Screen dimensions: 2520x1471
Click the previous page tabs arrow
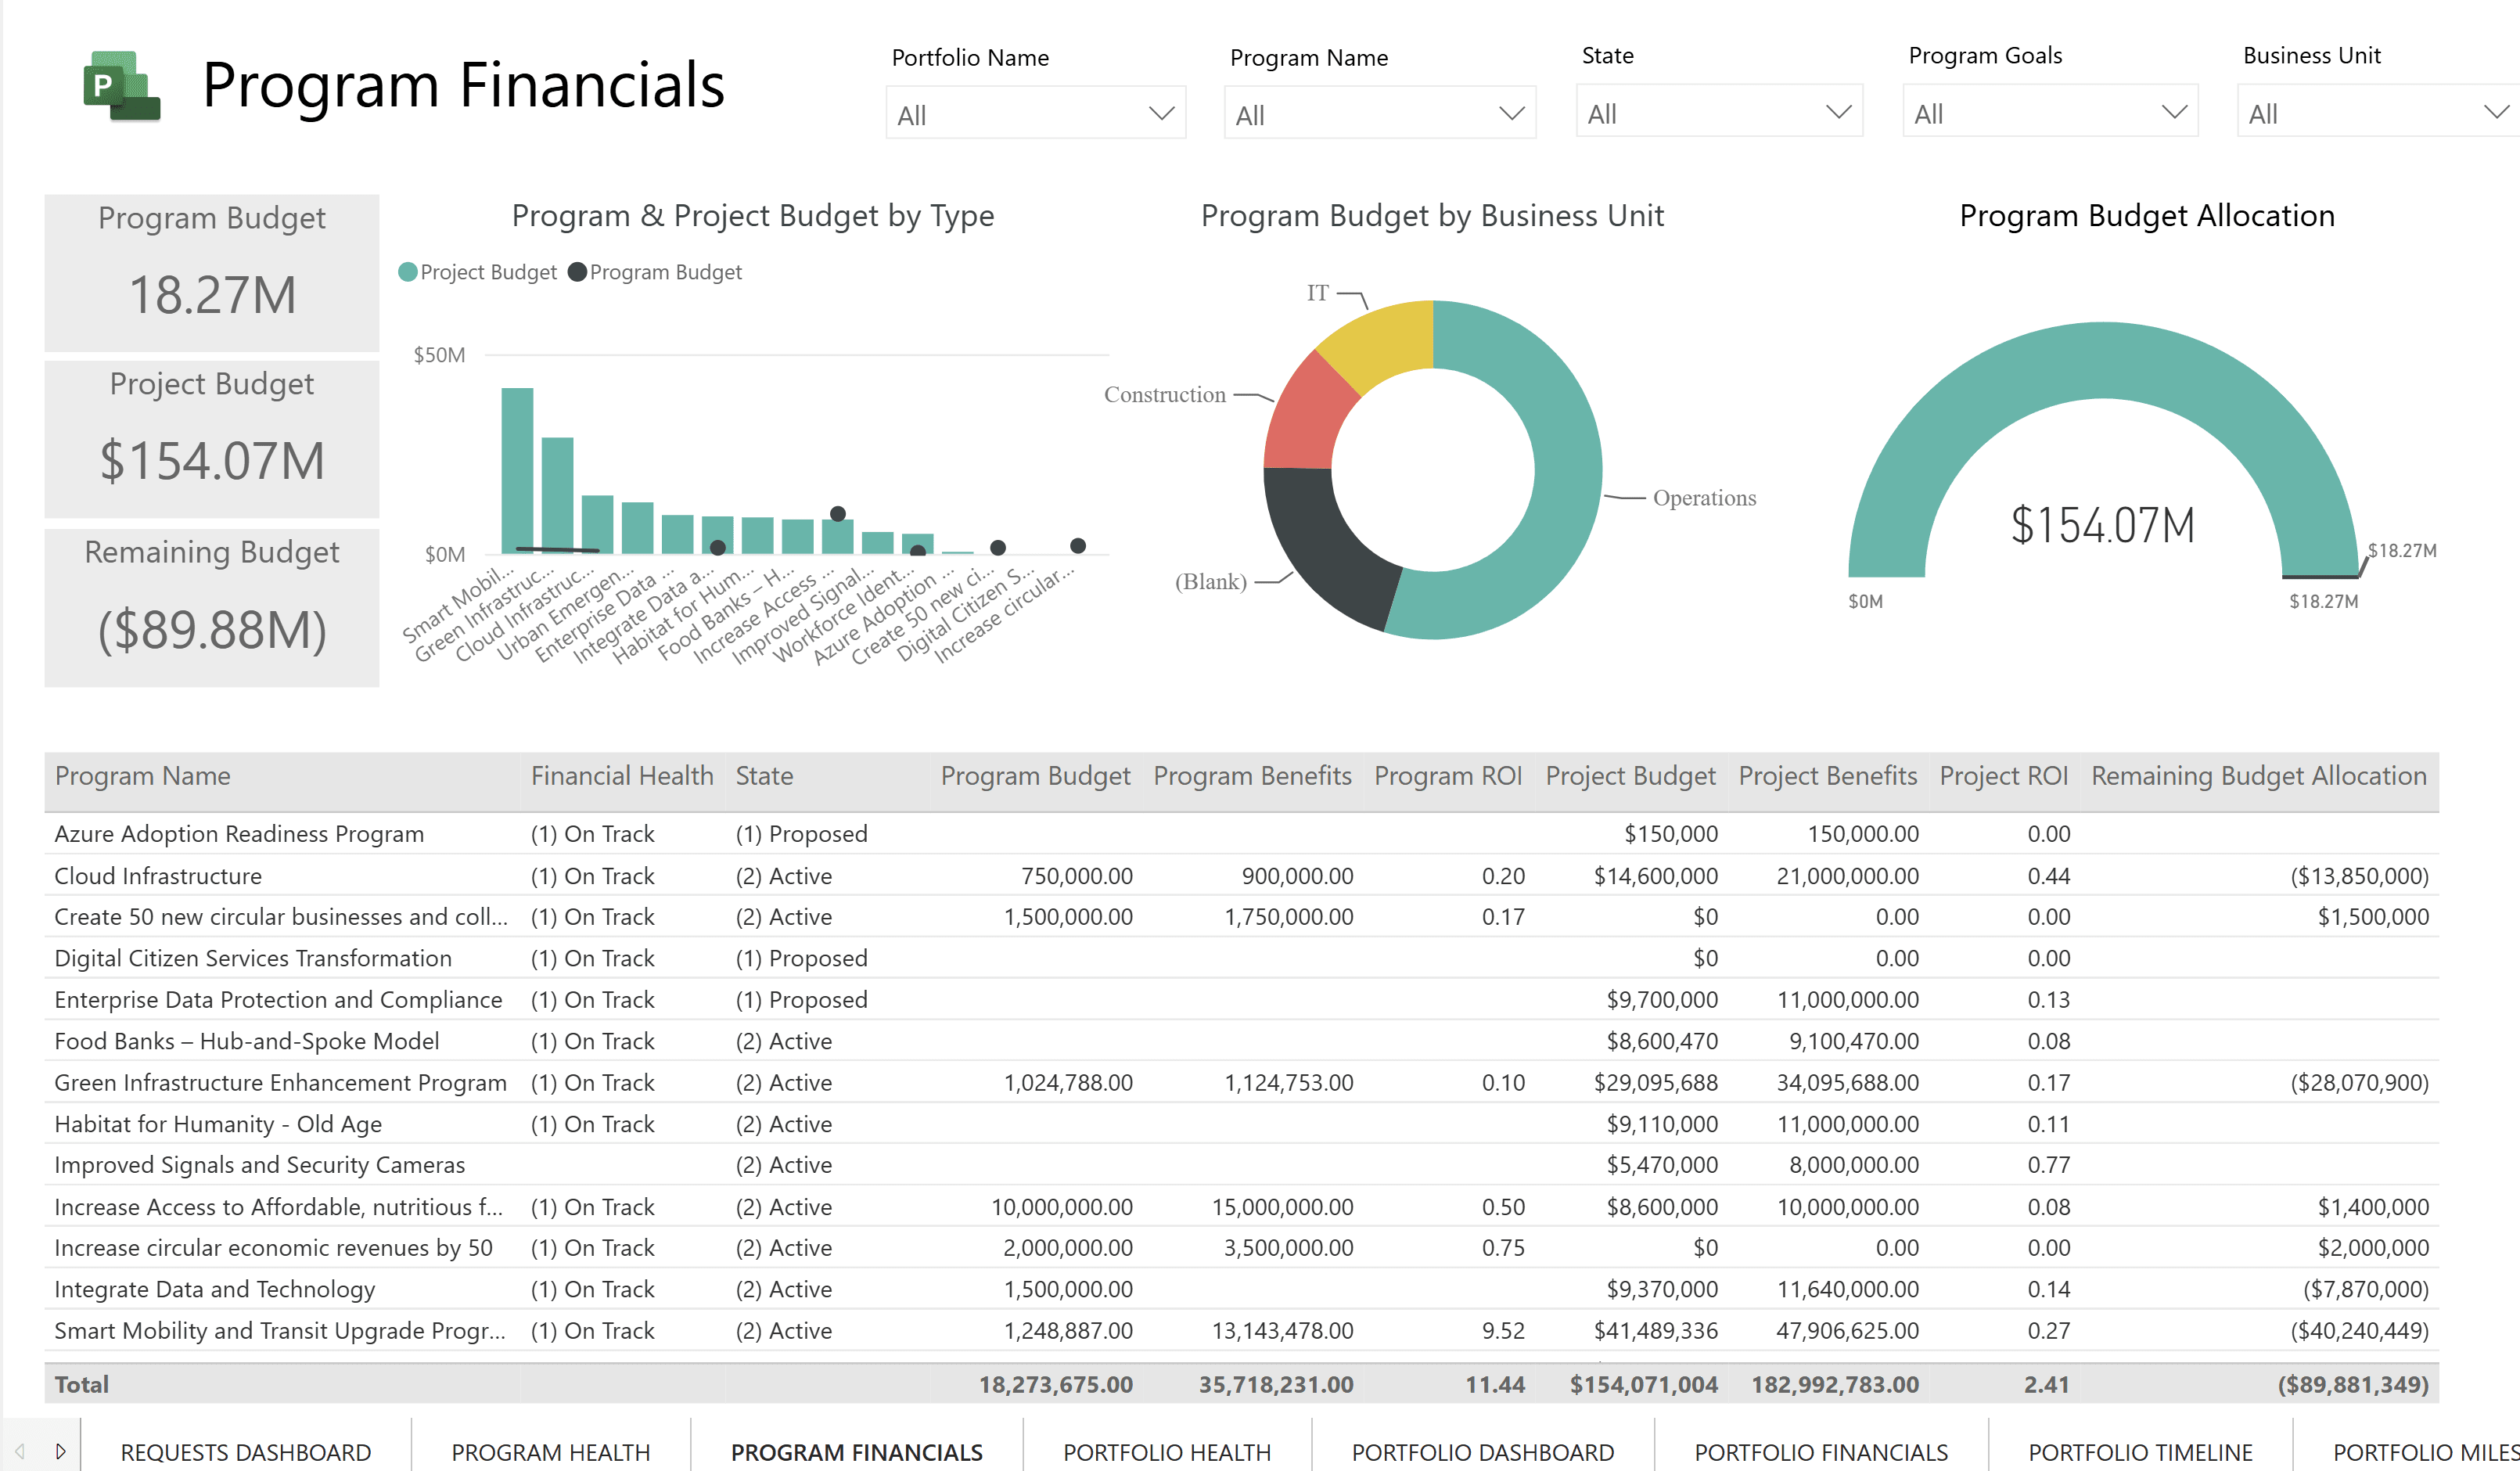tap(20, 1451)
